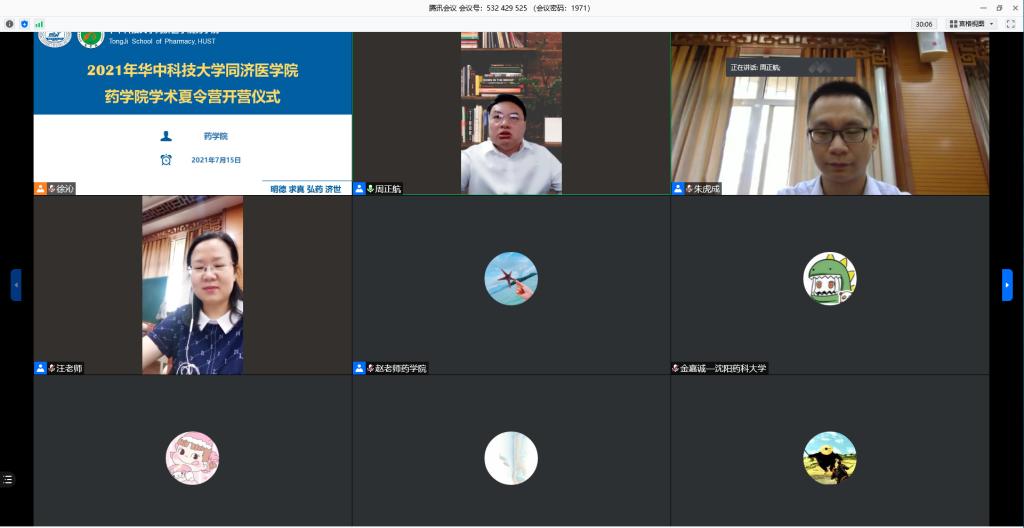Viewport: 1024px width, 528px height.
Task: Click 周正航's microphone status icon
Action: click(x=370, y=188)
